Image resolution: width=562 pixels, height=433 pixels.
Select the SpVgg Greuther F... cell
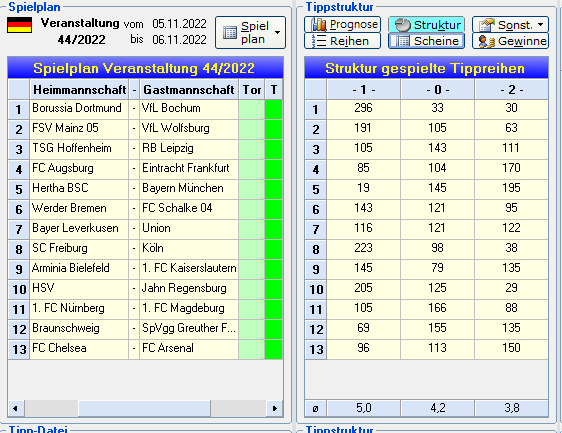189,329
